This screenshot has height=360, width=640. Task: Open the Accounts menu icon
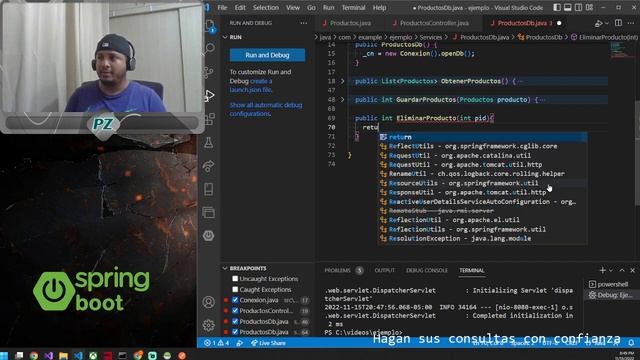(209, 302)
